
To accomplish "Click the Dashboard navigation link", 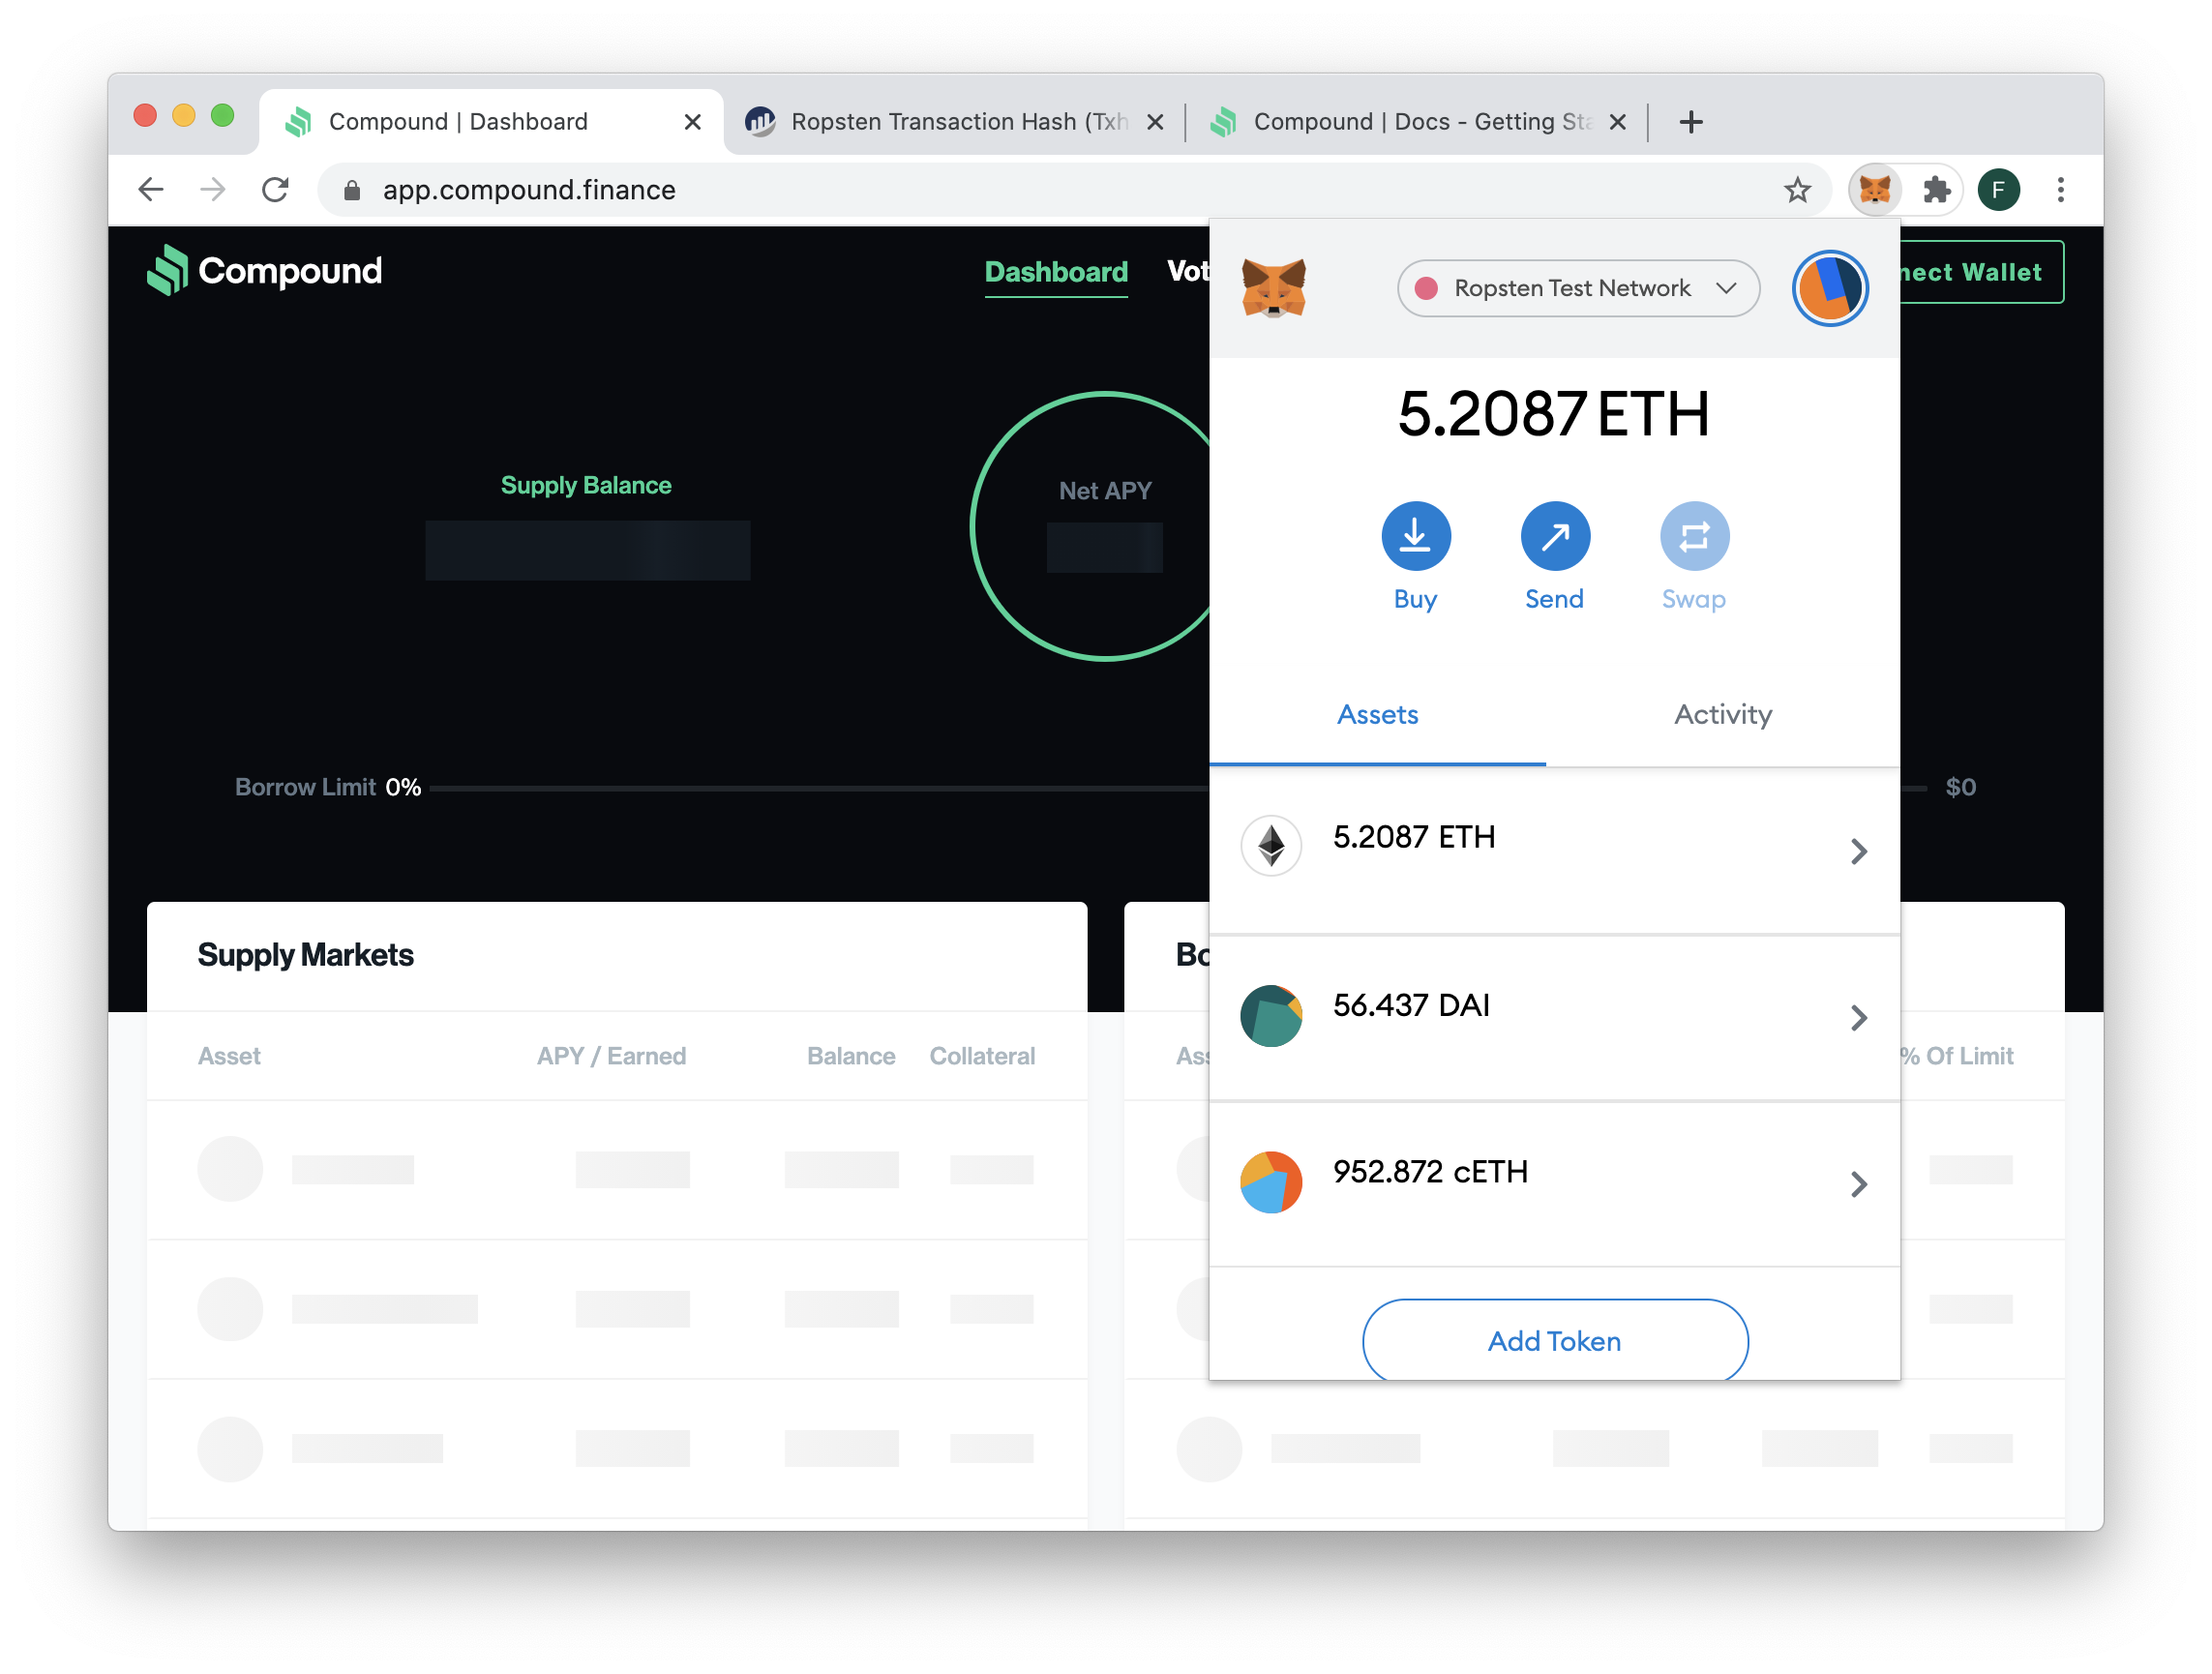I will [1057, 271].
